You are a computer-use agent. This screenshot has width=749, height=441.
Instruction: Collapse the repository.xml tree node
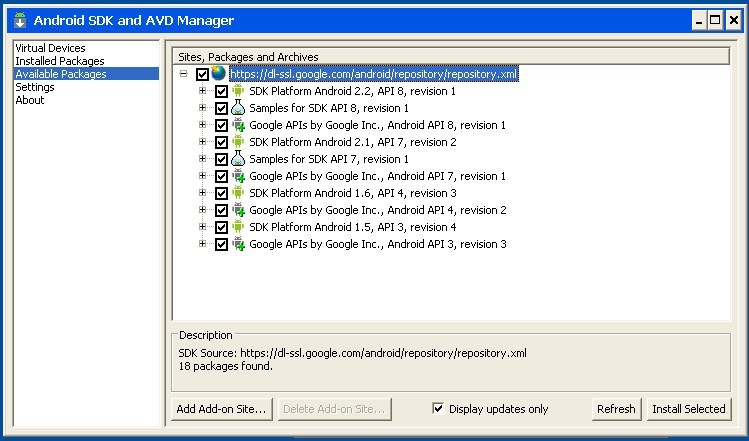(184, 74)
